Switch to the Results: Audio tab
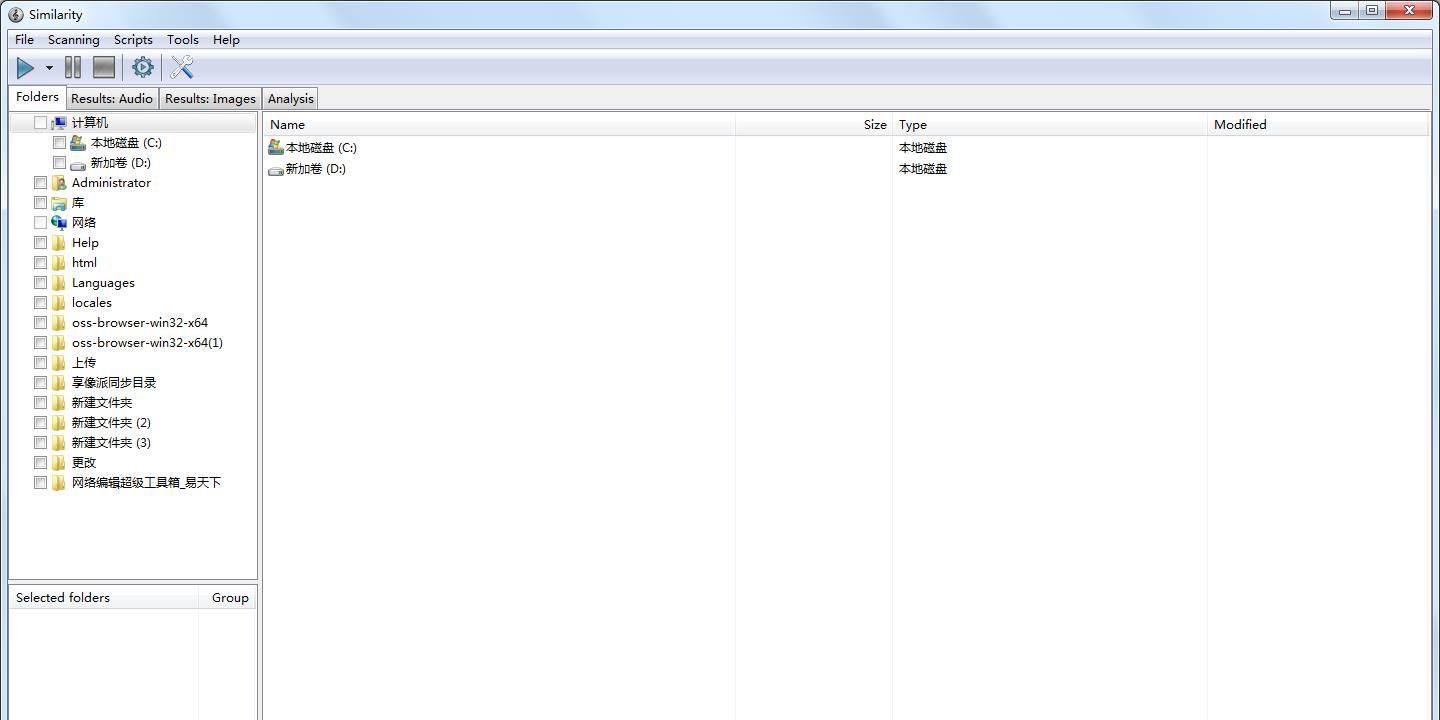1440x720 pixels. 112,99
